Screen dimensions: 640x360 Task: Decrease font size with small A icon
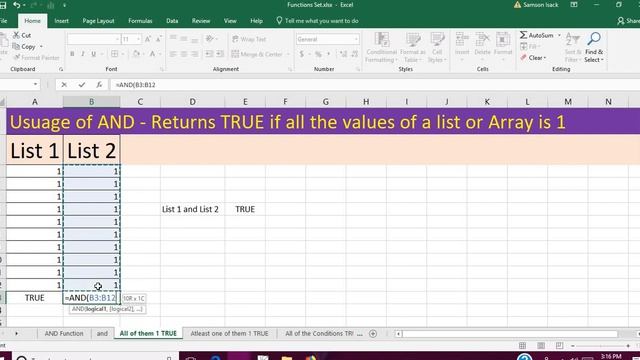159,39
